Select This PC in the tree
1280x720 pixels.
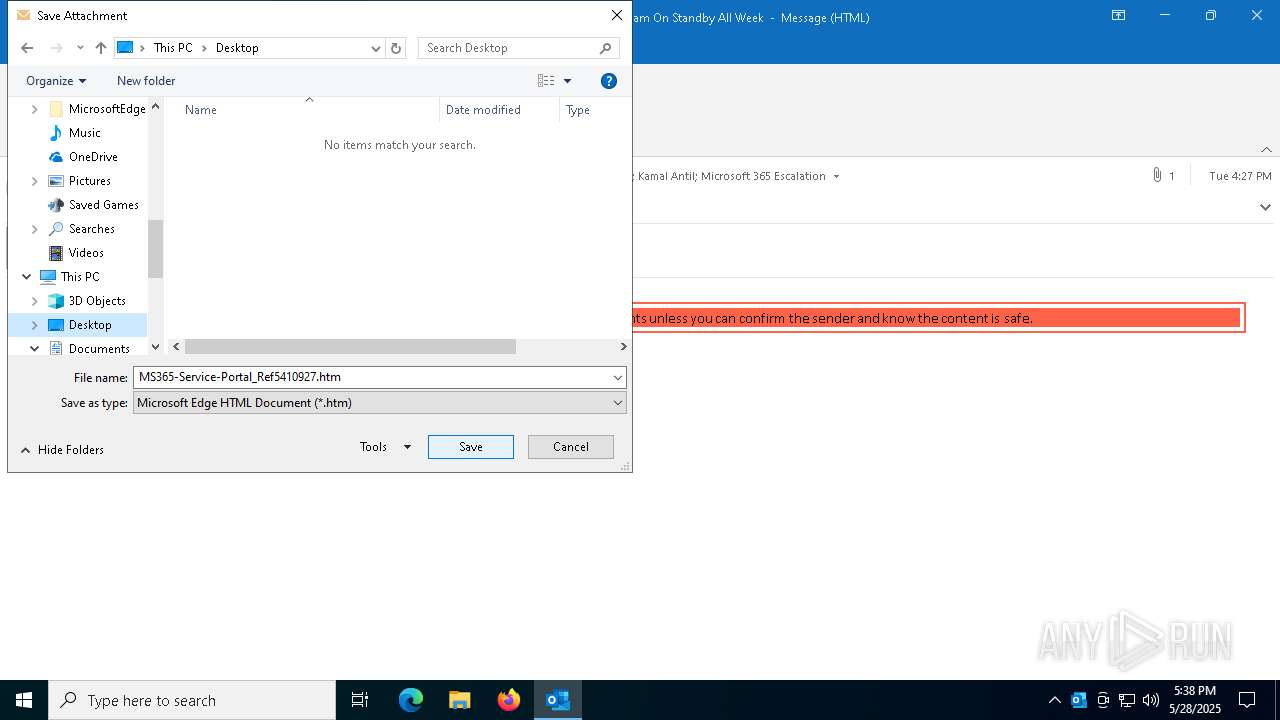80,277
